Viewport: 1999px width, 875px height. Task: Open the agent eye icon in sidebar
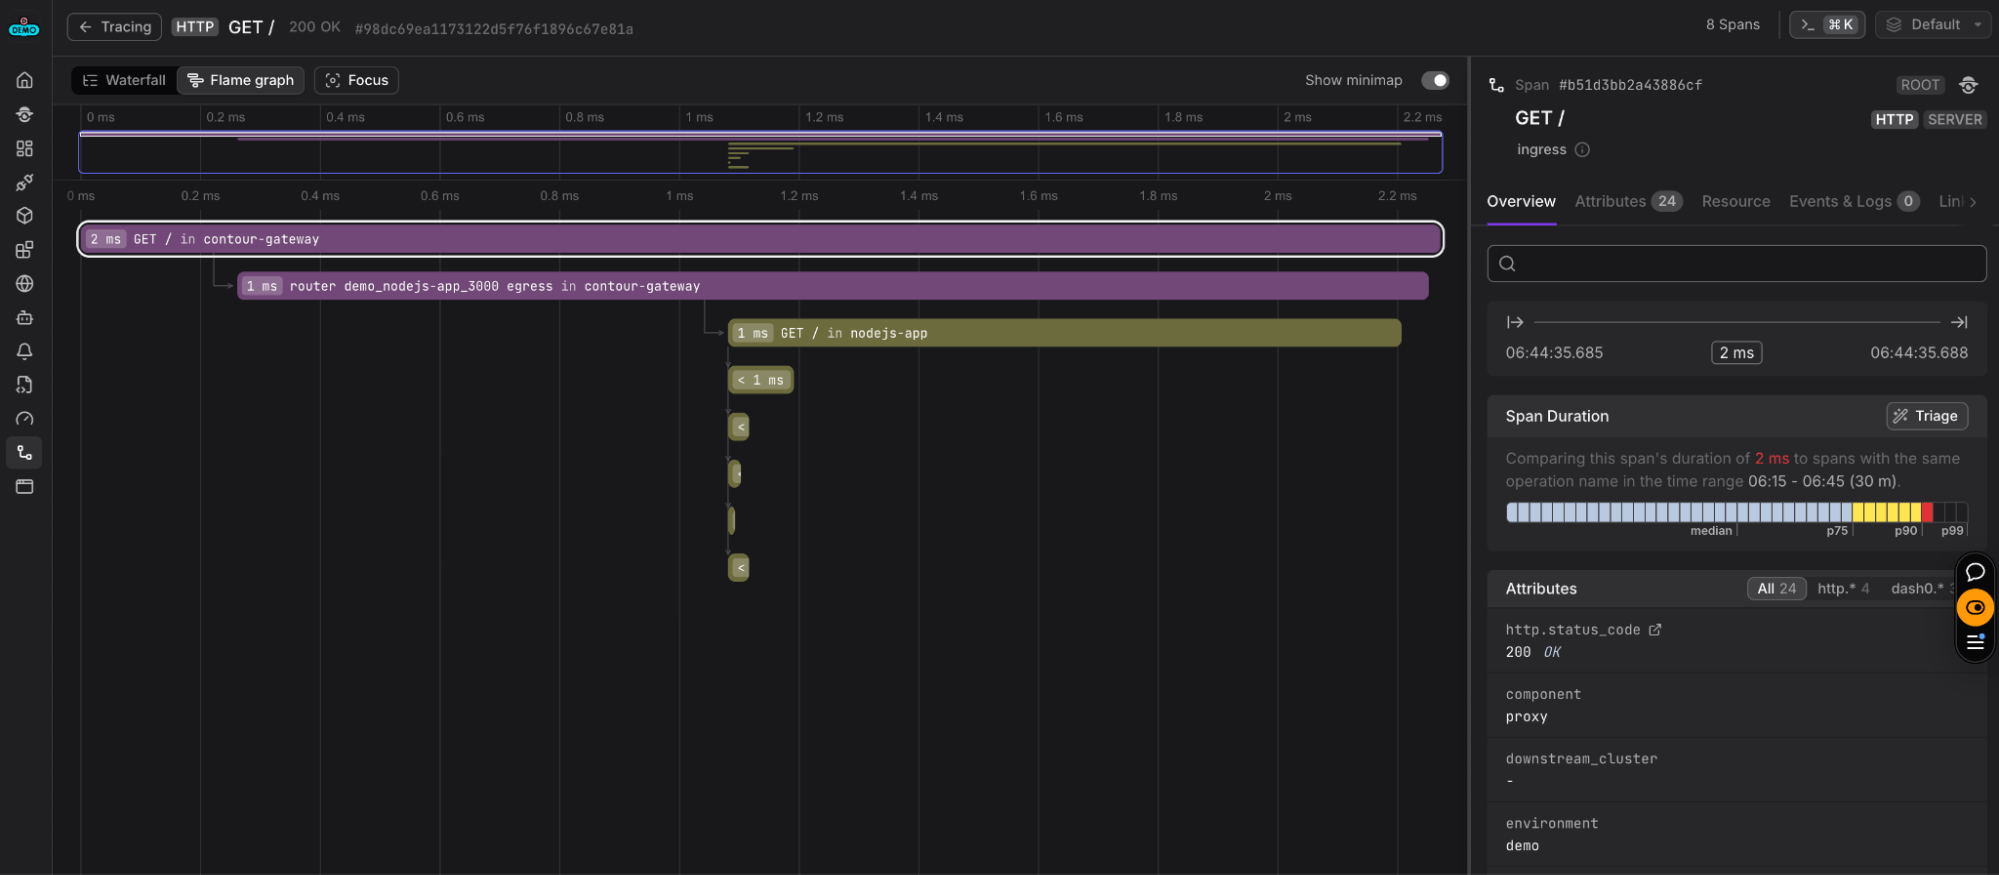(25, 114)
